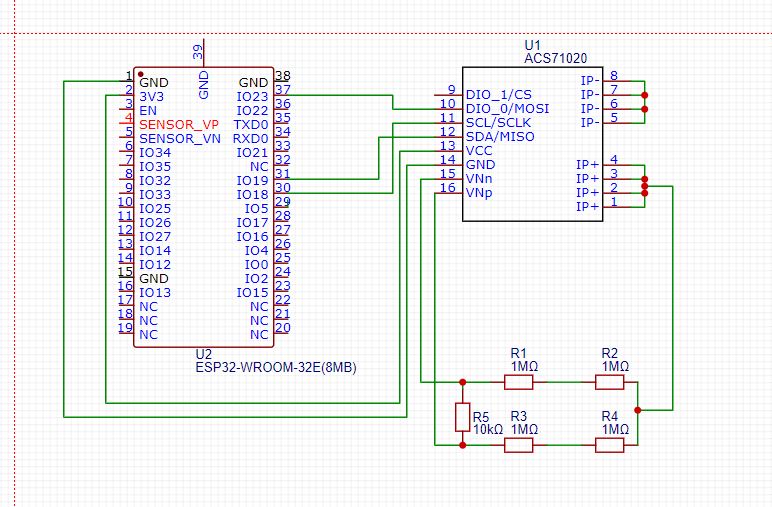Image resolution: width=772 pixels, height=507 pixels.
Task: Click the IO25 pin label
Action: click(155, 209)
